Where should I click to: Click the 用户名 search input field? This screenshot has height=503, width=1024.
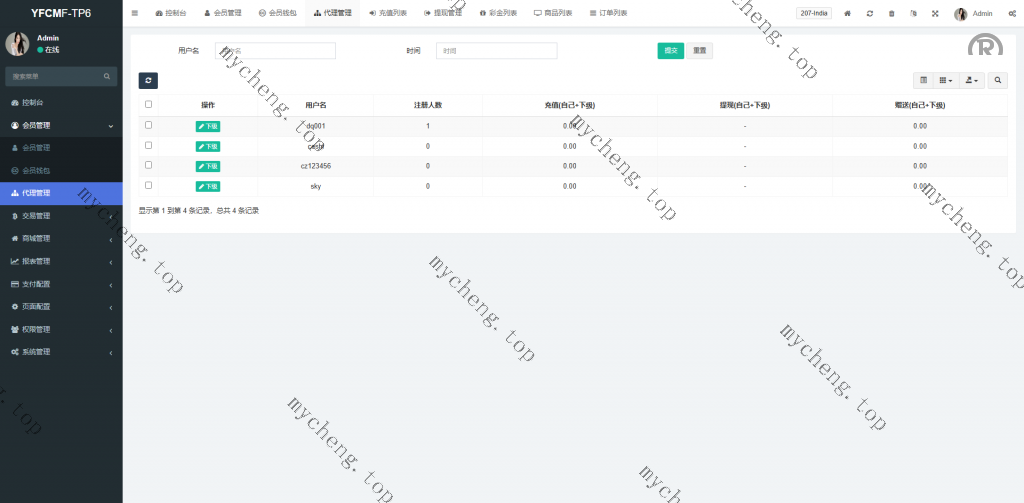[x=275, y=51]
